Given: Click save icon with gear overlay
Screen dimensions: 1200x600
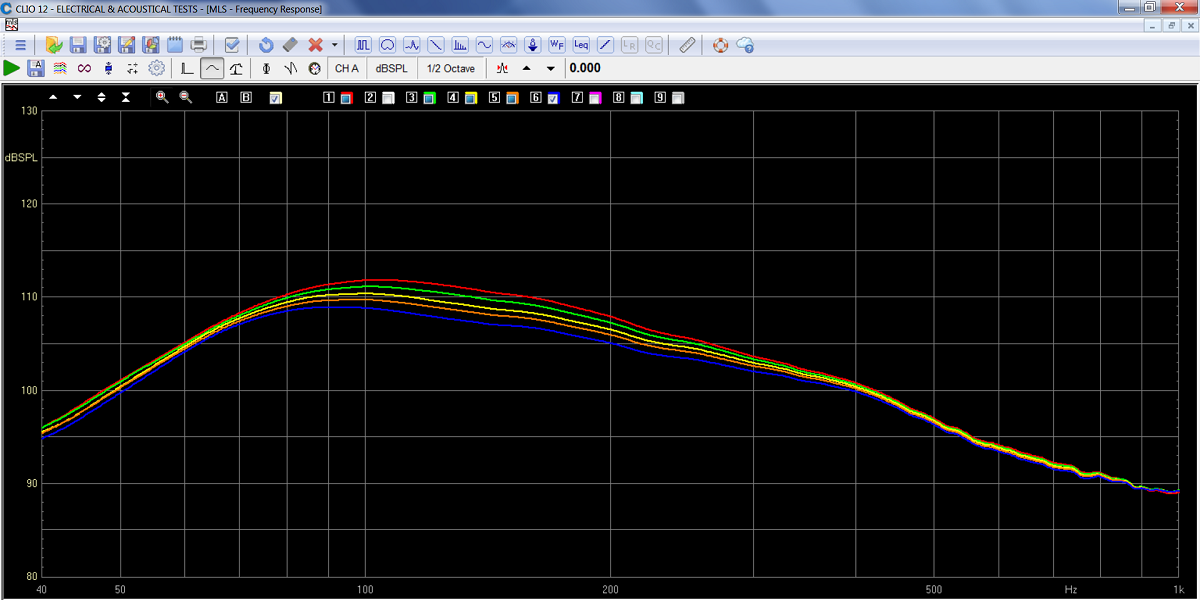Looking at the screenshot, I should point(102,45).
